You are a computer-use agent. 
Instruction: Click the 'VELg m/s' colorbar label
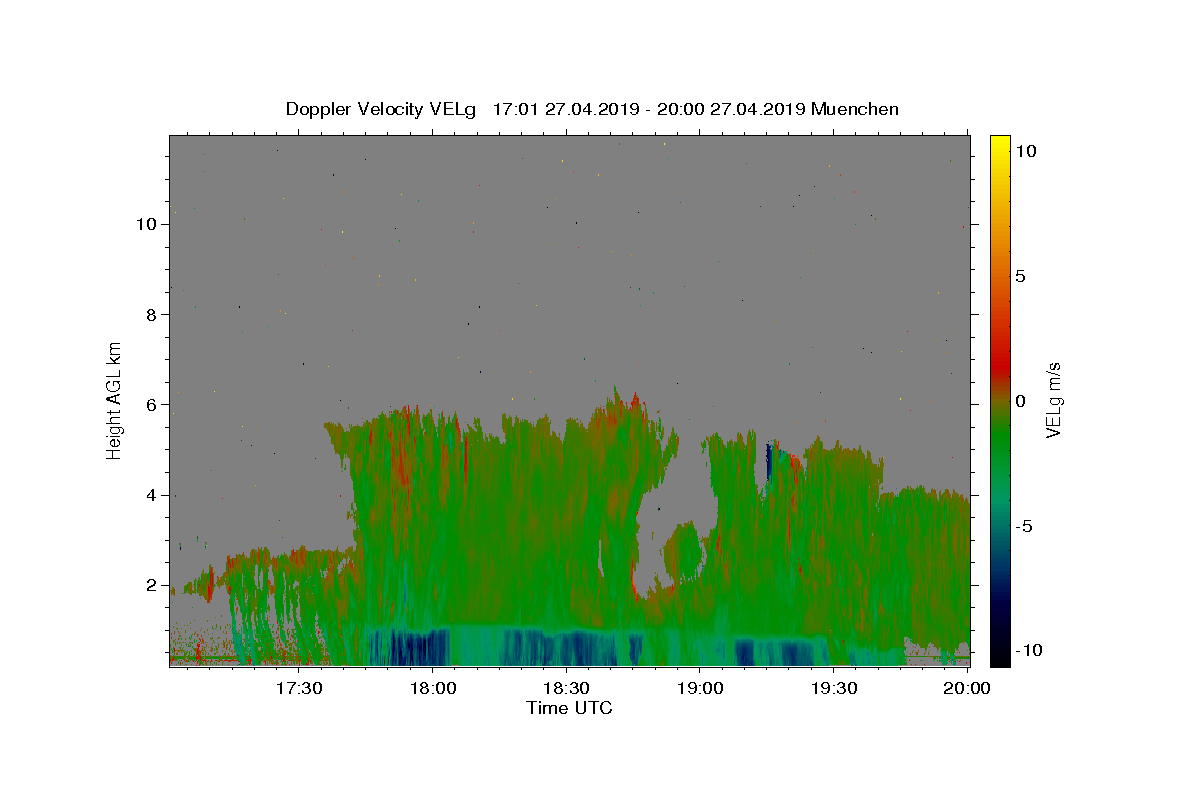pos(1053,400)
